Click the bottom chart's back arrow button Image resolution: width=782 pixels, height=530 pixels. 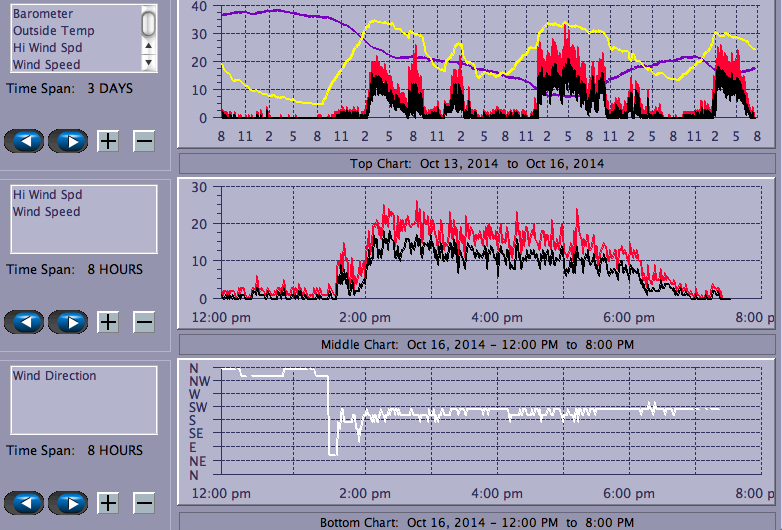(24, 503)
